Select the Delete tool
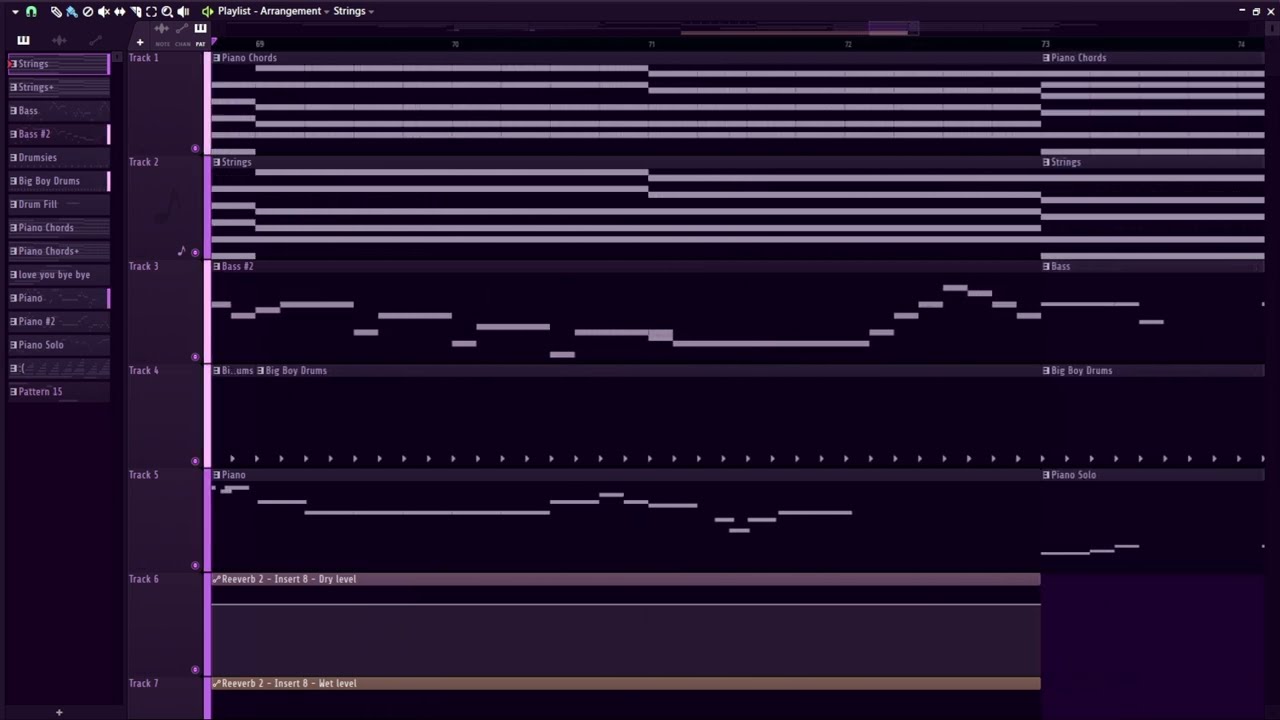Screen dimensions: 1280x720 (87, 11)
